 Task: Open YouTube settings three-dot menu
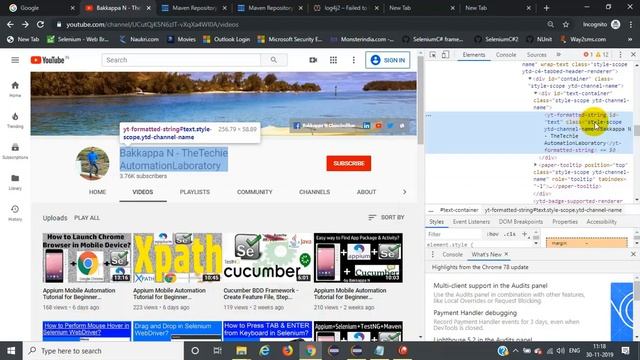pos(353,60)
